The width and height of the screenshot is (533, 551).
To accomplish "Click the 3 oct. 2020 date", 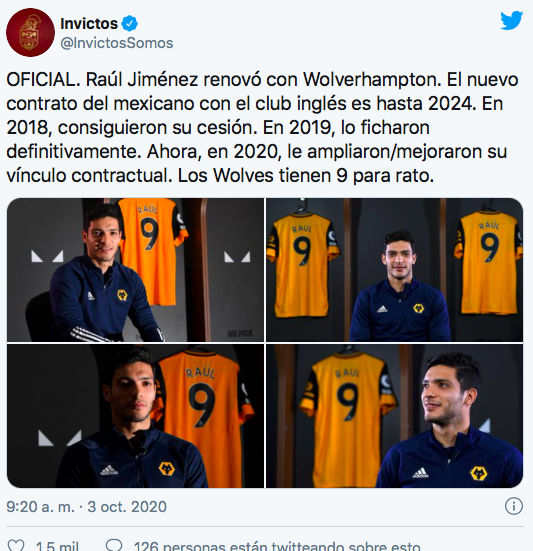I will point(127,507).
